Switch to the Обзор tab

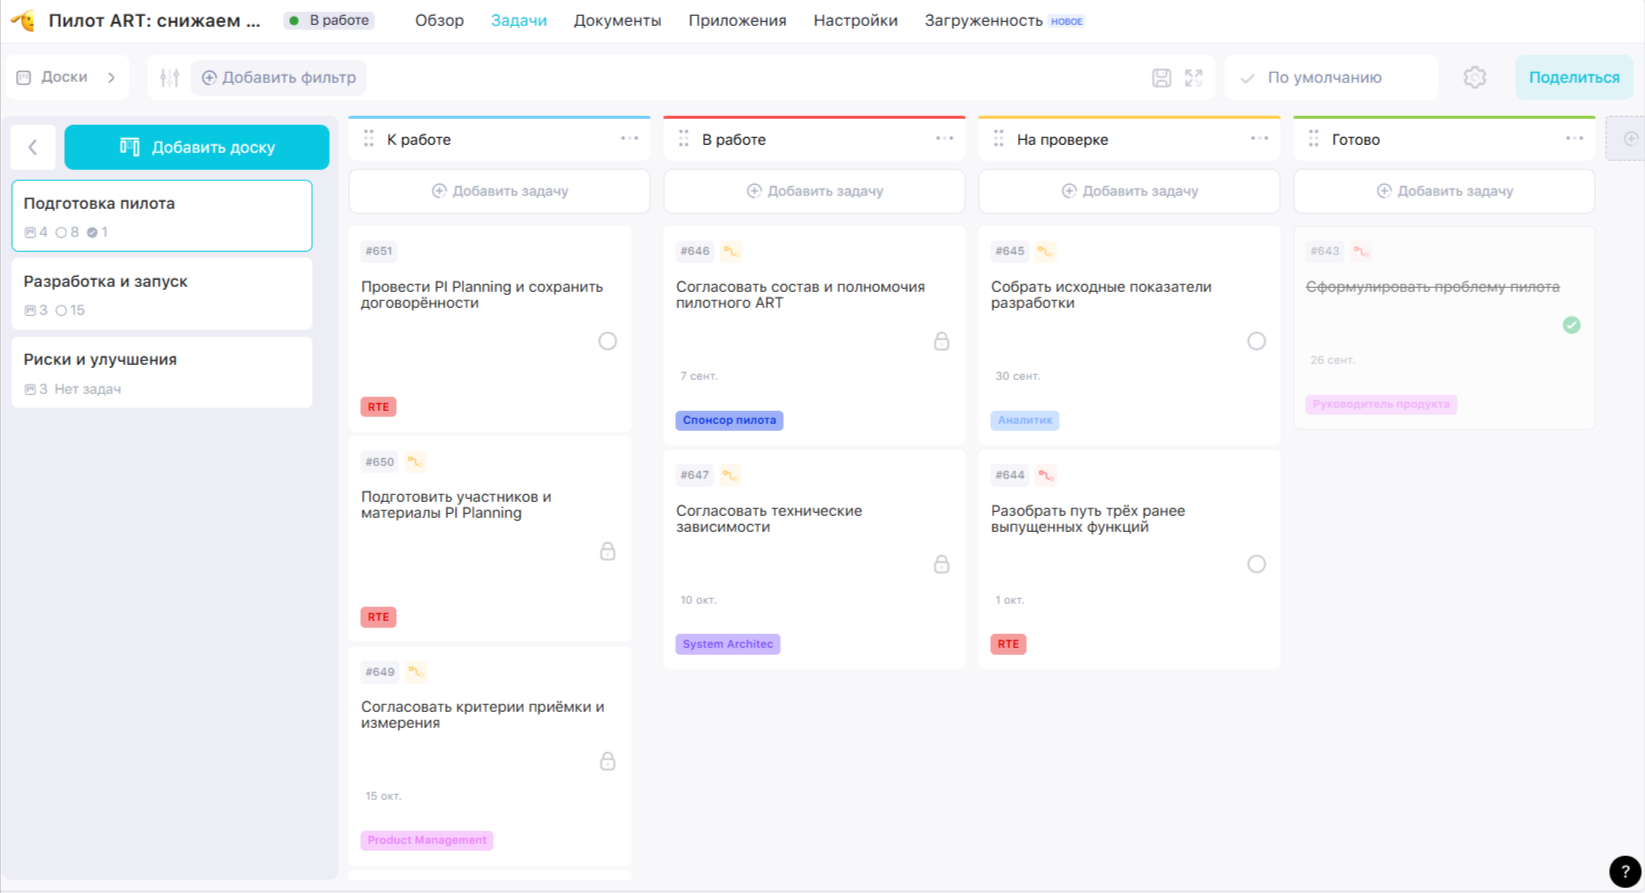click(x=439, y=20)
